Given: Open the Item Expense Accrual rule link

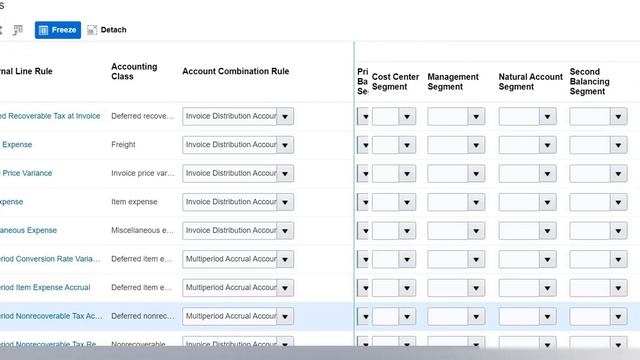Looking at the screenshot, I should pos(45,287).
